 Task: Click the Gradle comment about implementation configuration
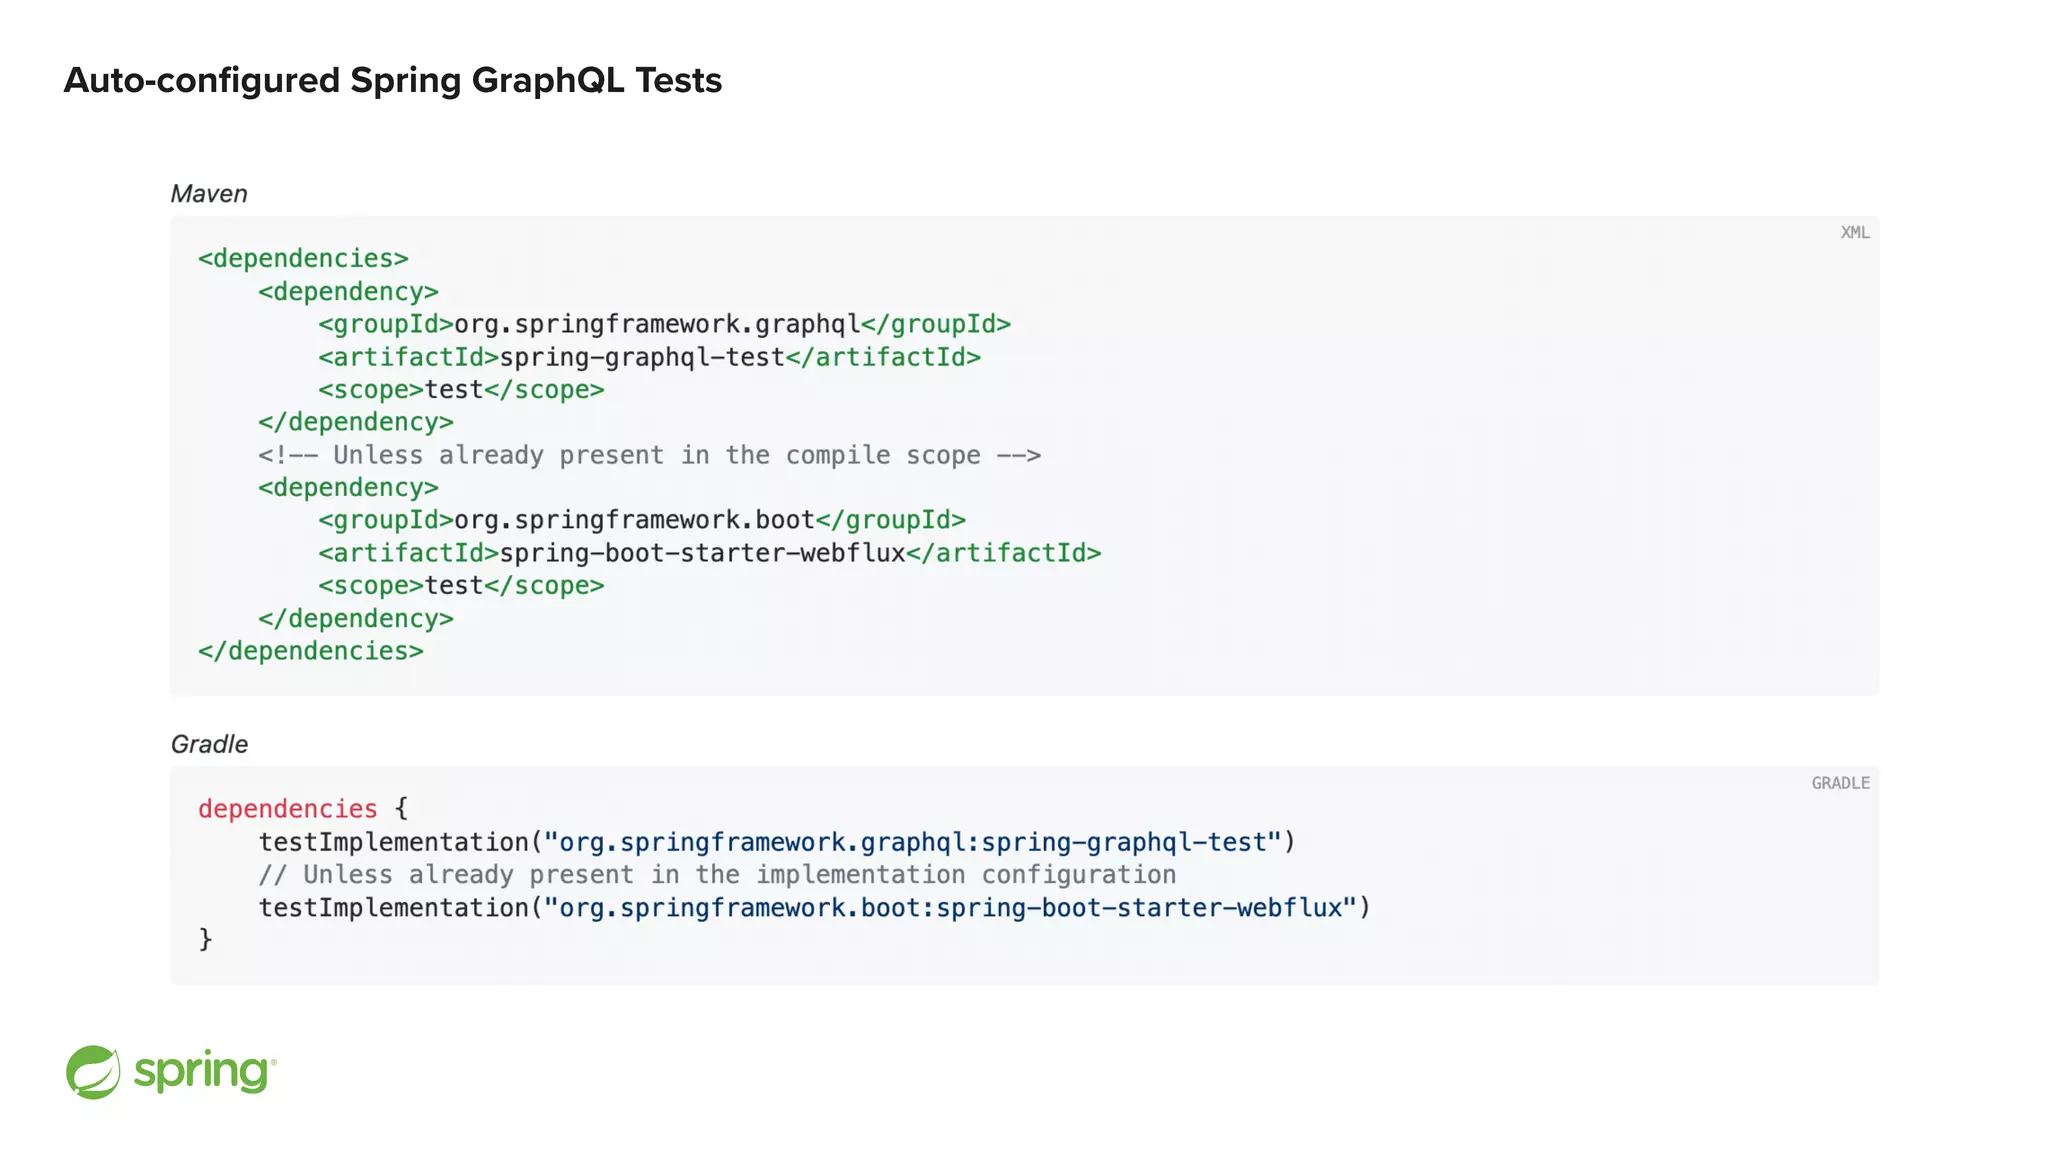[x=717, y=875]
